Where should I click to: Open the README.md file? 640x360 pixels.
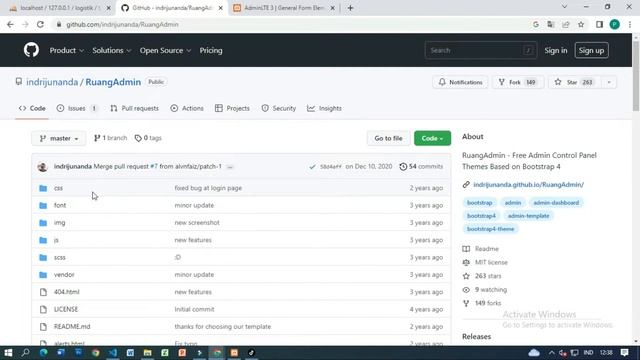(x=72, y=327)
